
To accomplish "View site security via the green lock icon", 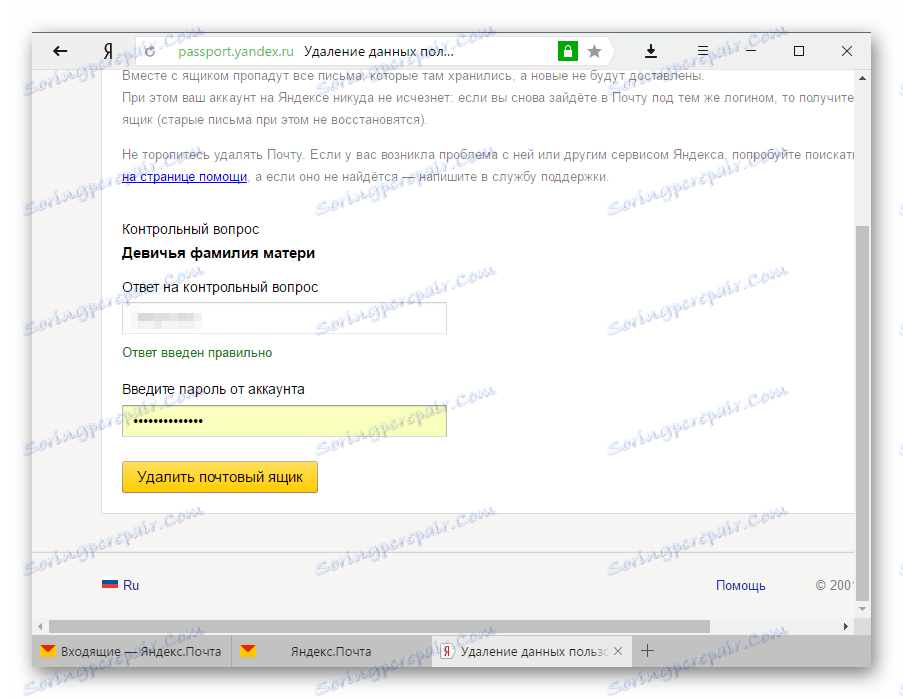I will (567, 51).
